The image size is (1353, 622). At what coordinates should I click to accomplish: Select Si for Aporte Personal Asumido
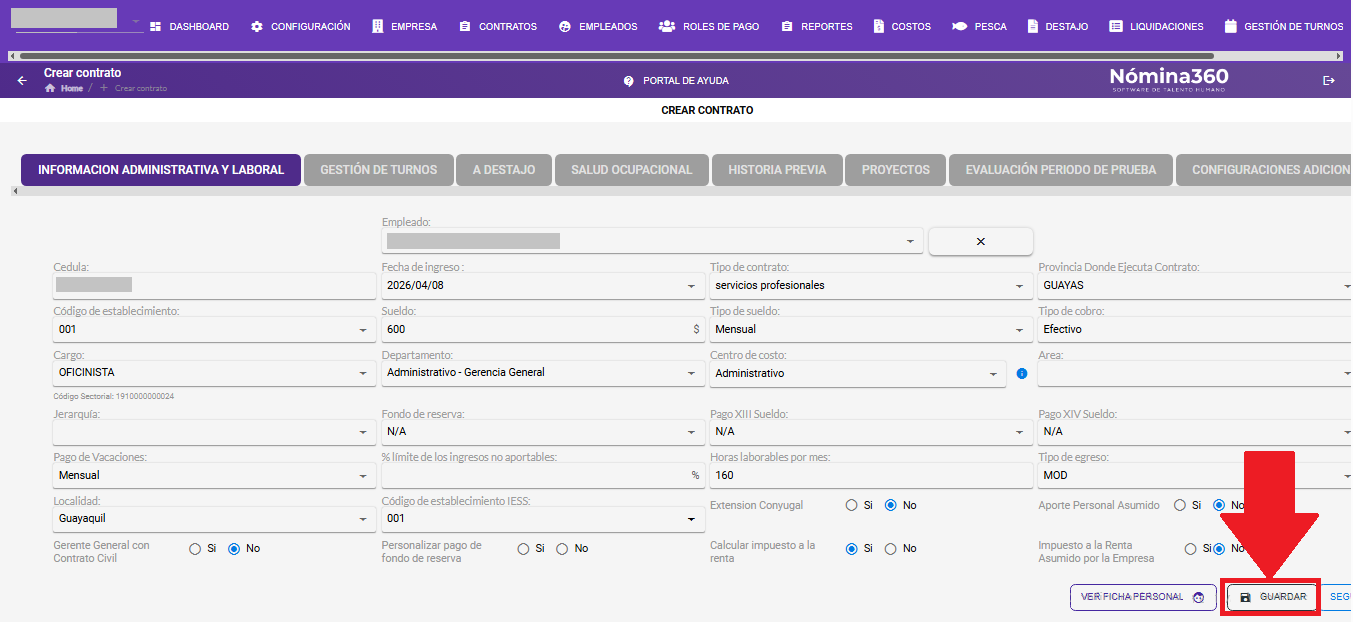tap(1180, 505)
